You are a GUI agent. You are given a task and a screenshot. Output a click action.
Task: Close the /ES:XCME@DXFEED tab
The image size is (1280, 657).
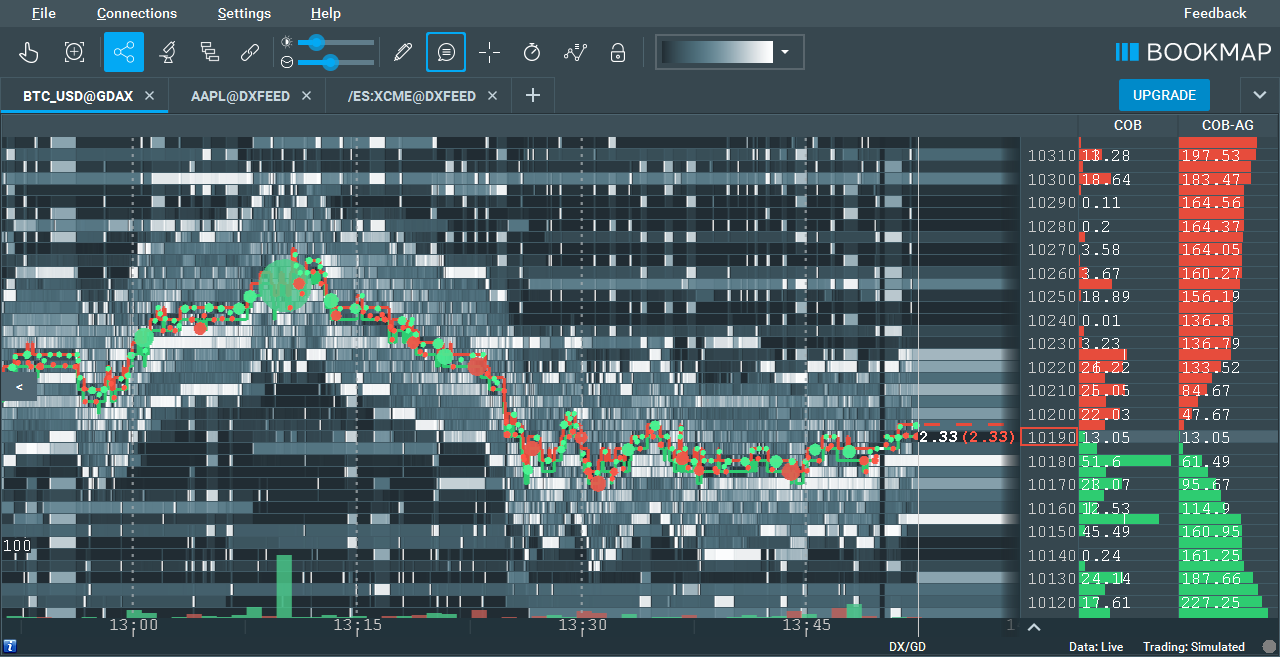coord(493,96)
